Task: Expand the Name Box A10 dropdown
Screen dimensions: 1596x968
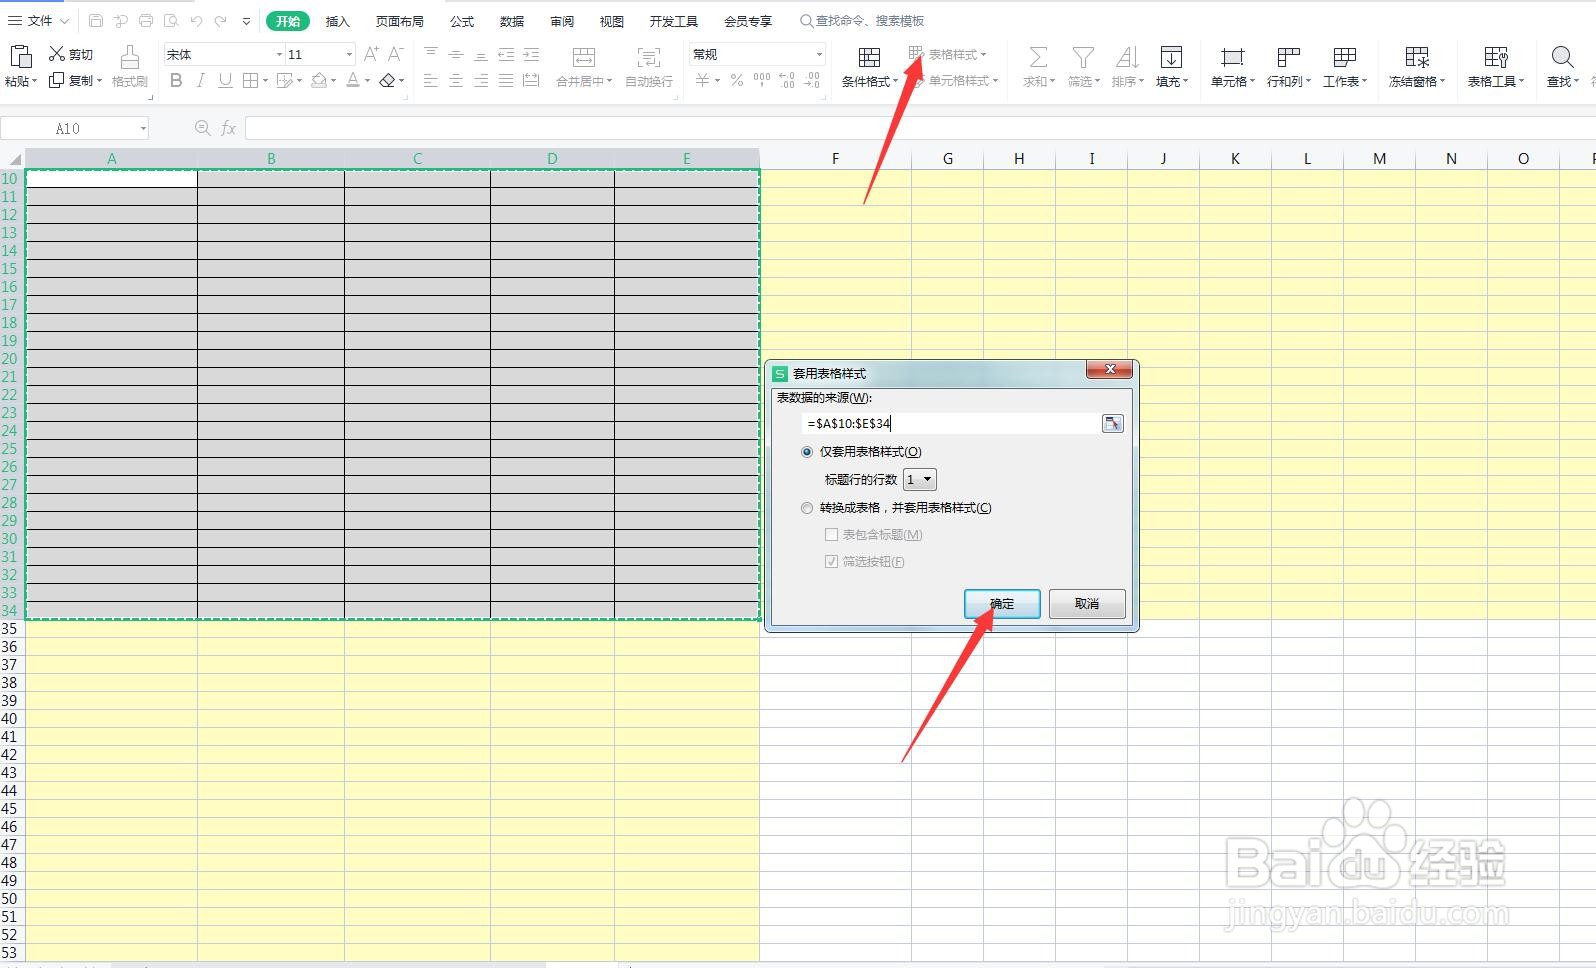Action: click(x=143, y=128)
